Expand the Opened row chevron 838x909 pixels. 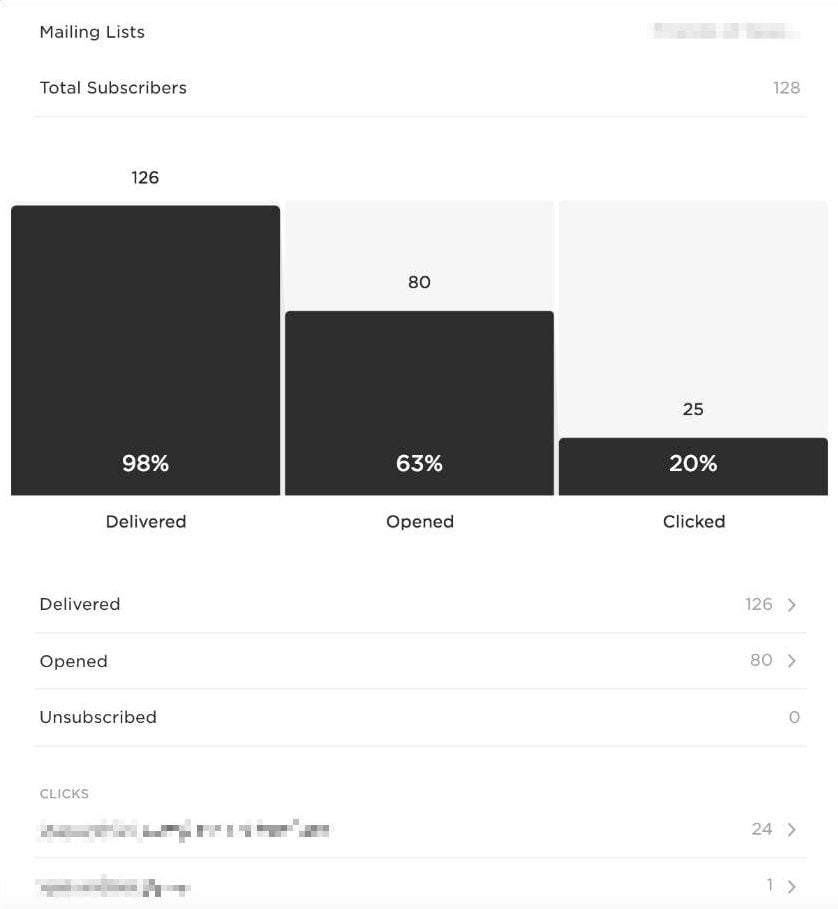(793, 661)
